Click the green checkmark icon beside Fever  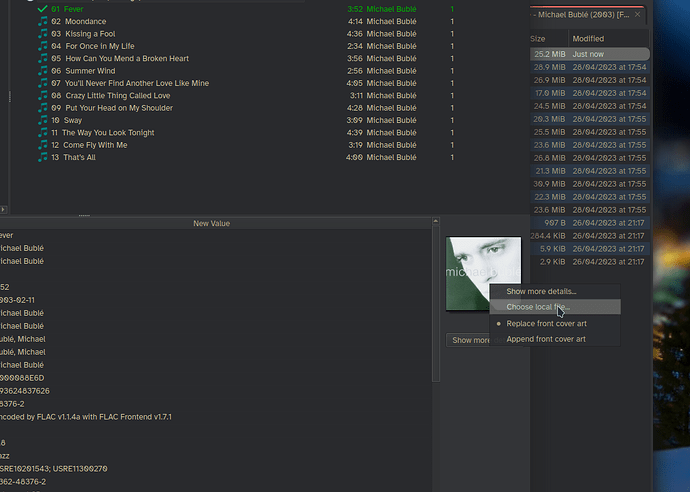coord(42,9)
